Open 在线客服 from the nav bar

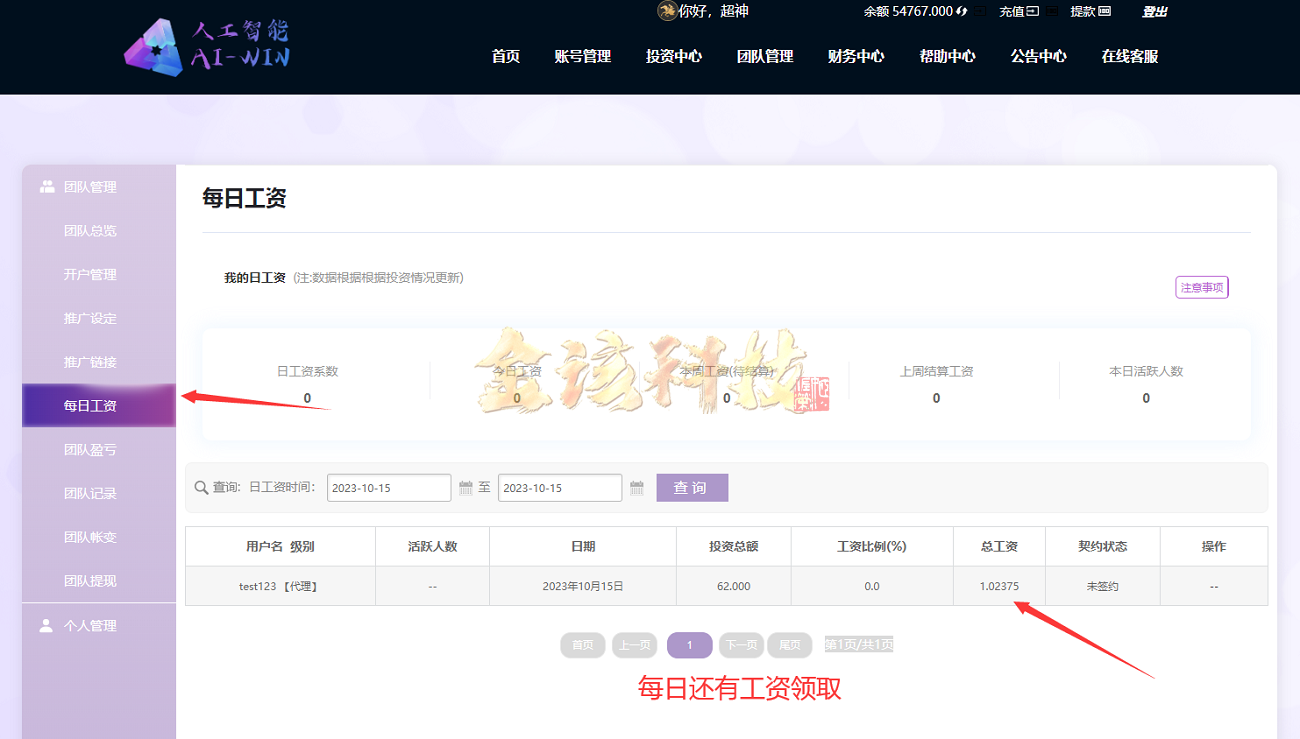tap(1128, 57)
